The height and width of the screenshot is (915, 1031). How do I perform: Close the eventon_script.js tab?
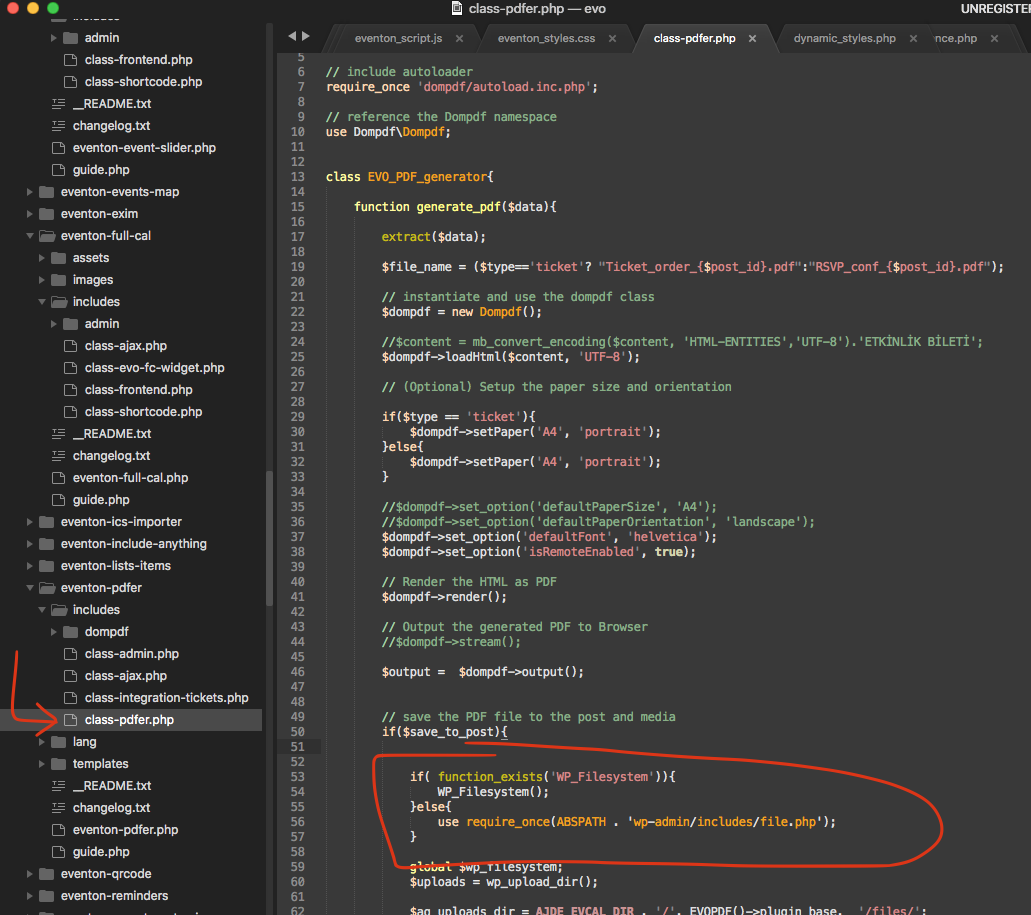tap(459, 39)
